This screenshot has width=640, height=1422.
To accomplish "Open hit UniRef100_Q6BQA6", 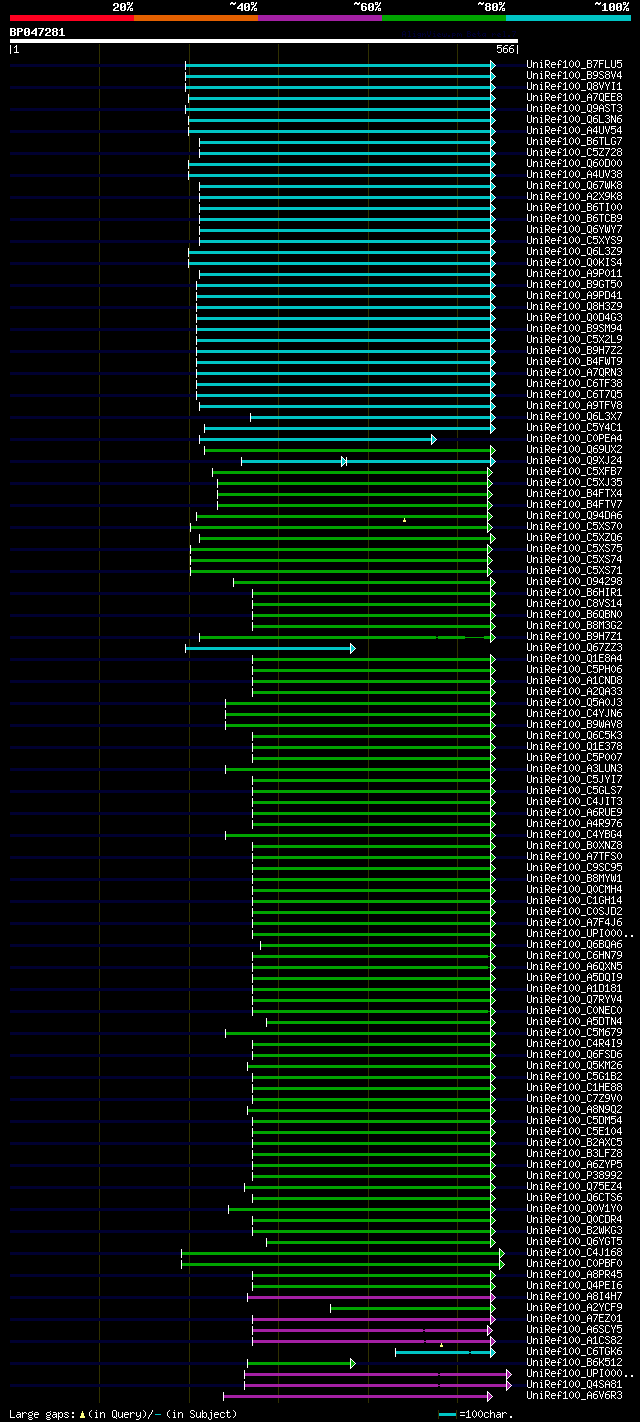I will pyautogui.click(x=574, y=944).
